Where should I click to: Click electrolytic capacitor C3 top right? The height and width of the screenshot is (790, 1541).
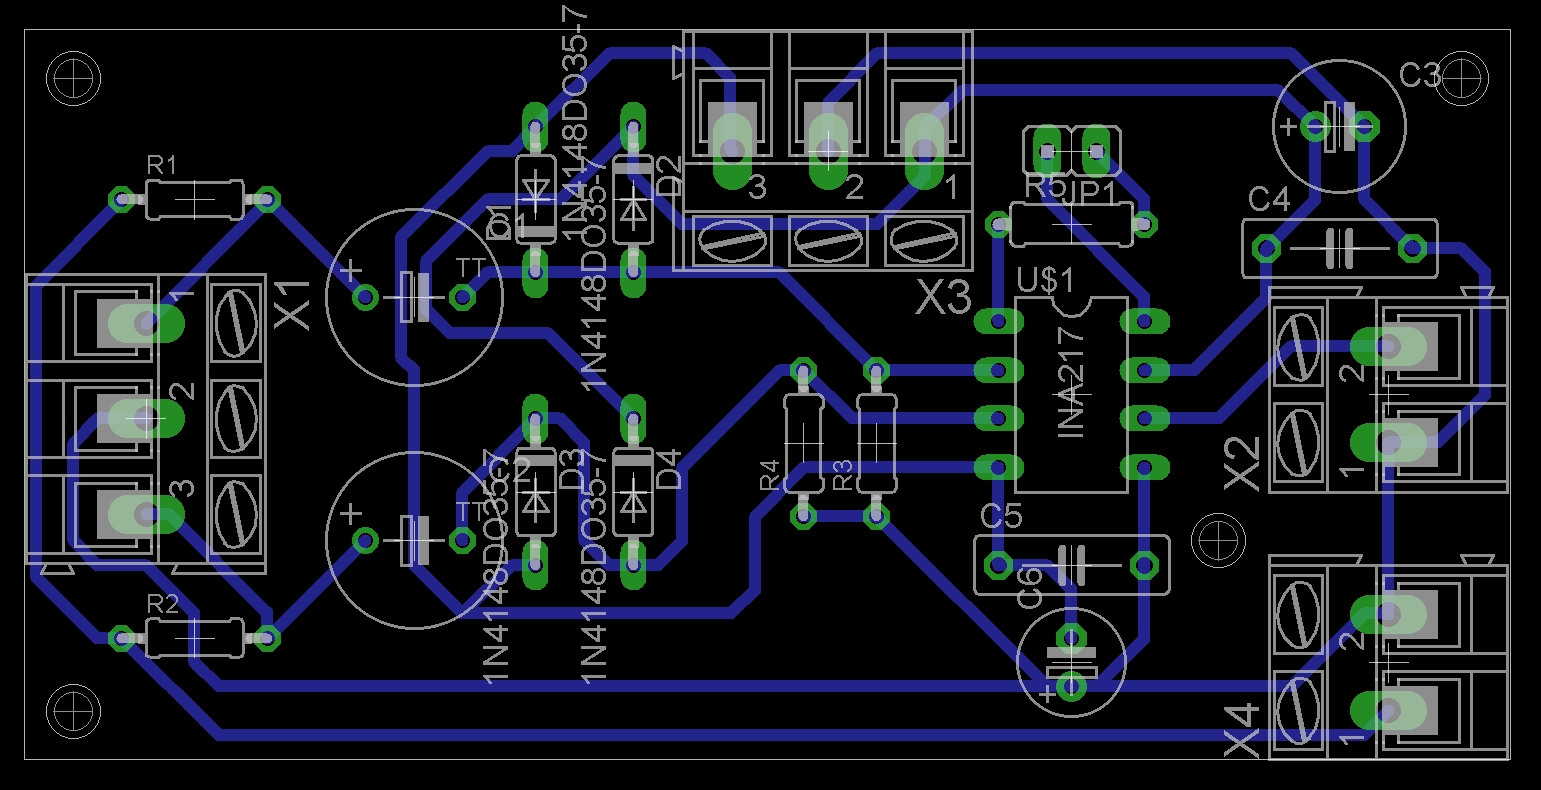click(x=1338, y=125)
